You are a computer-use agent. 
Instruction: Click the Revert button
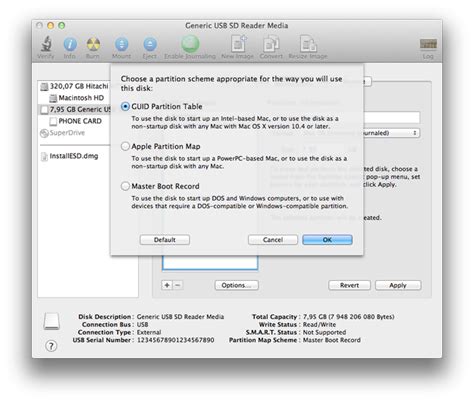point(349,285)
